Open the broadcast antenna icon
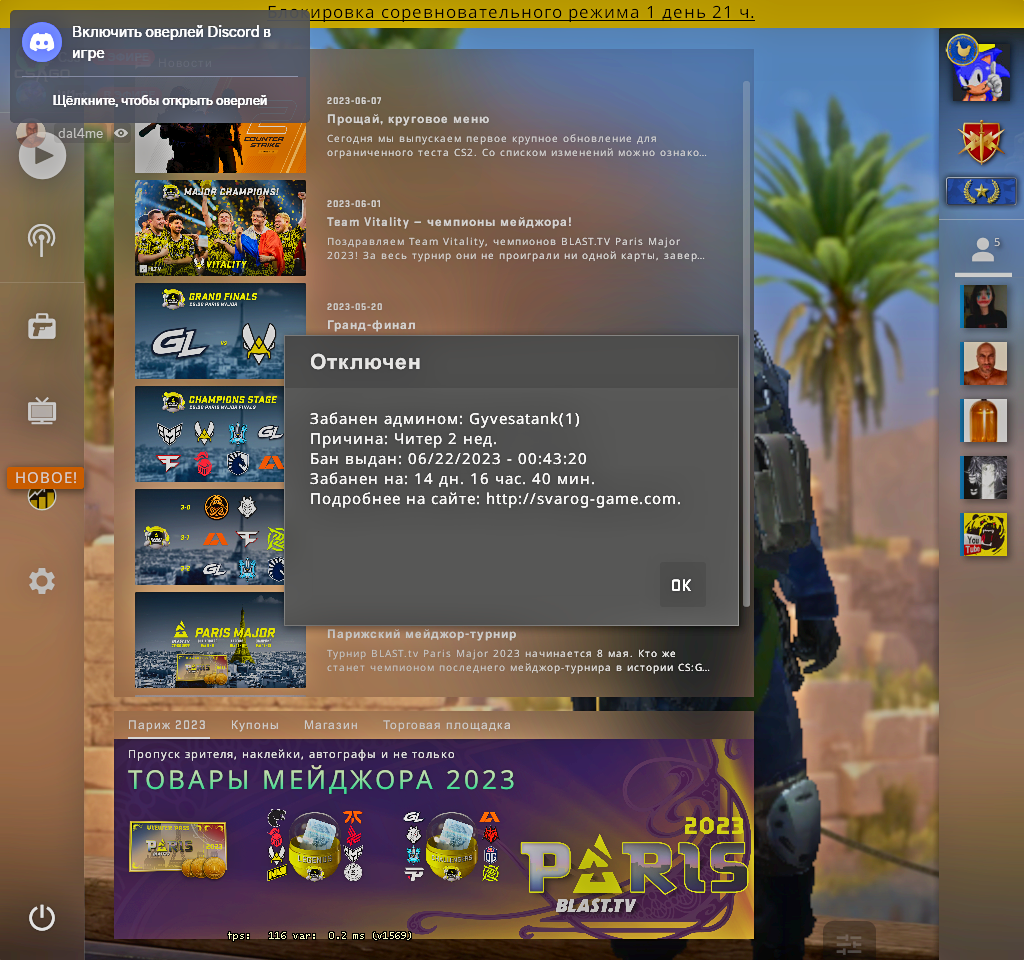This screenshot has width=1024, height=960. coord(42,240)
